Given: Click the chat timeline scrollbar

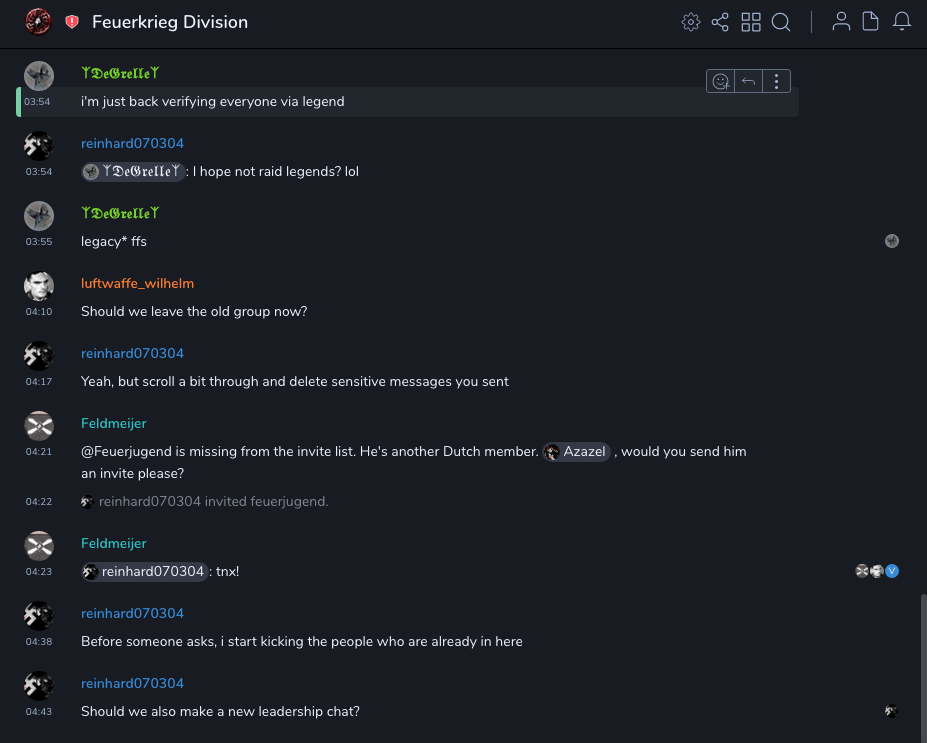Looking at the screenshot, I should pyautogui.click(x=922, y=660).
